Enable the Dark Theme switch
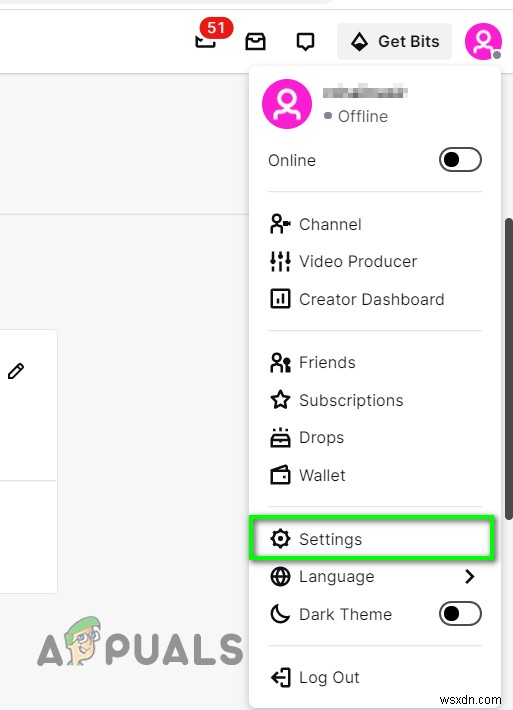 (460, 614)
